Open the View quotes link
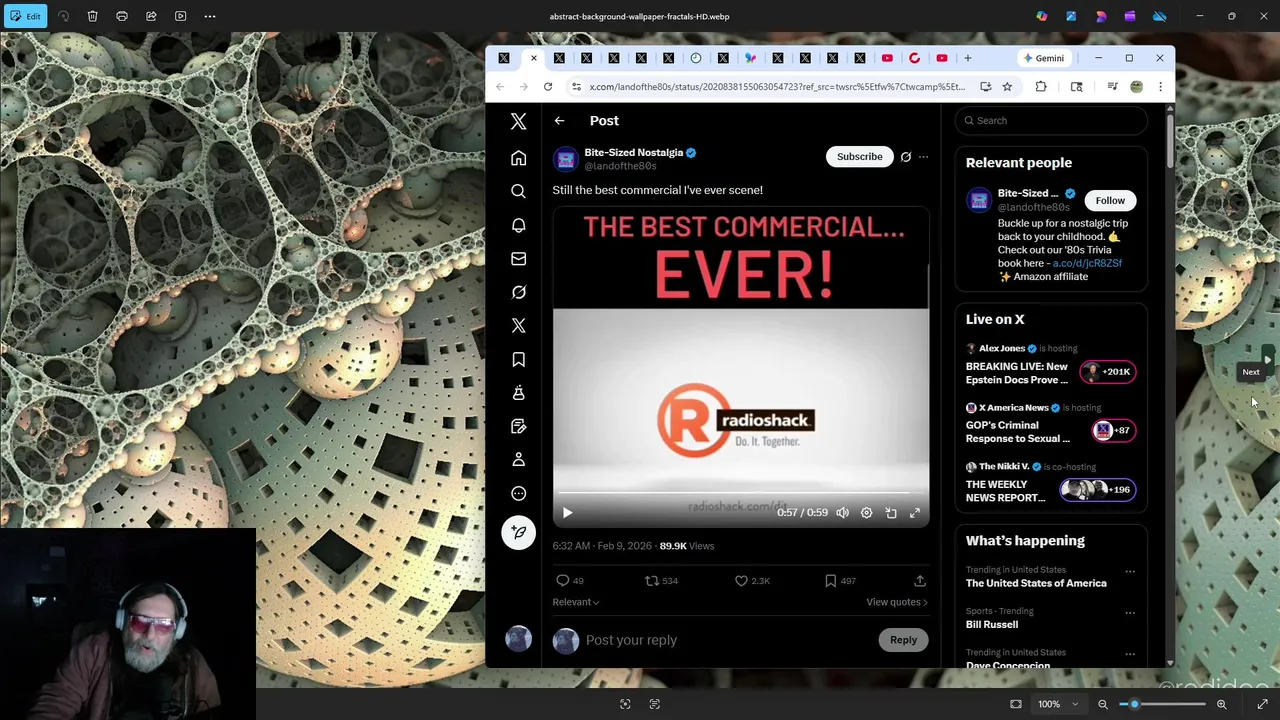 pyautogui.click(x=897, y=602)
